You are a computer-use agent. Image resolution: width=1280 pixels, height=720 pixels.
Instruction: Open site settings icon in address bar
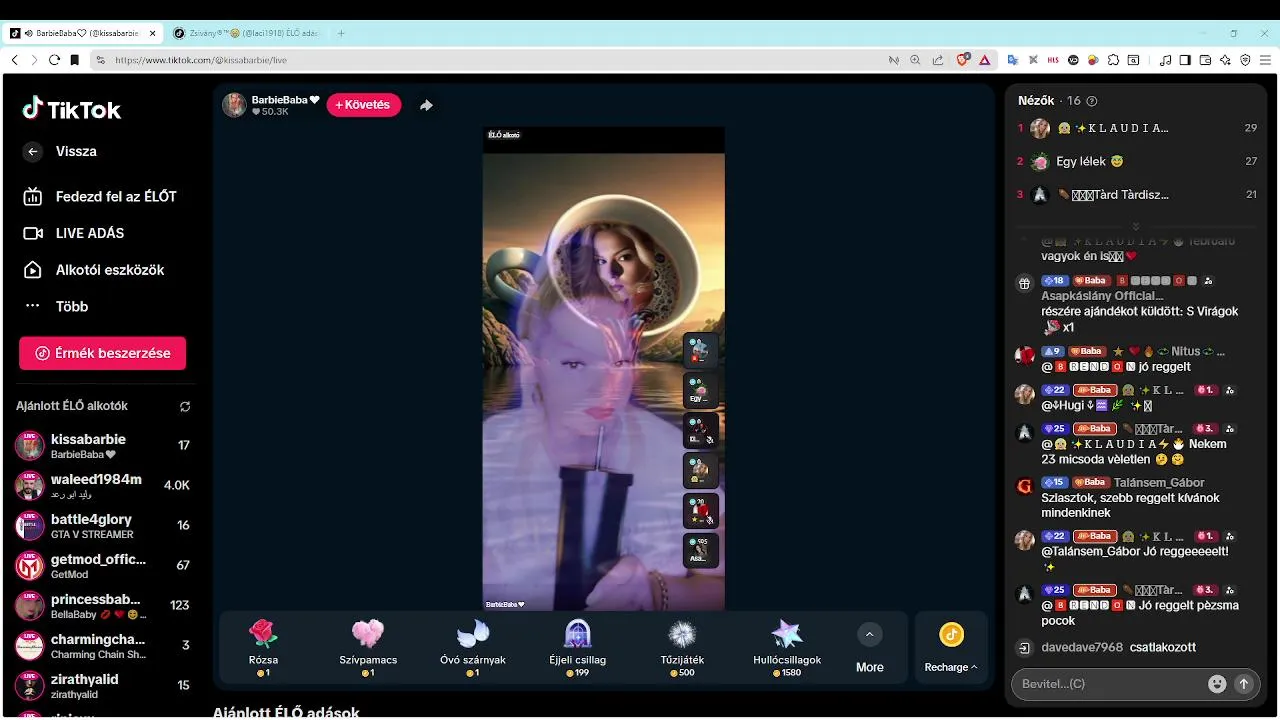click(100, 60)
